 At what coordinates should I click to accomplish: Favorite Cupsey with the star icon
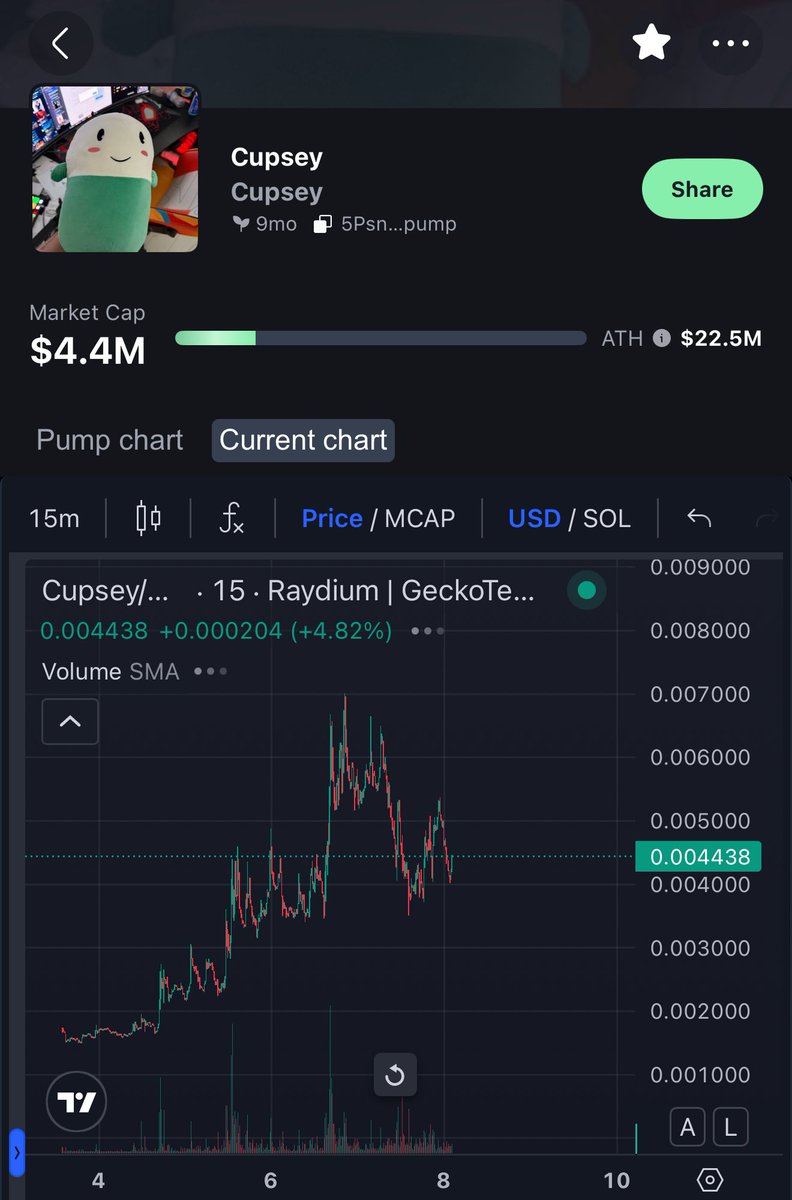[651, 43]
